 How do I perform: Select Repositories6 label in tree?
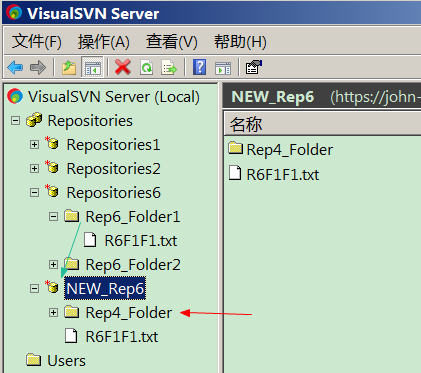coord(113,193)
